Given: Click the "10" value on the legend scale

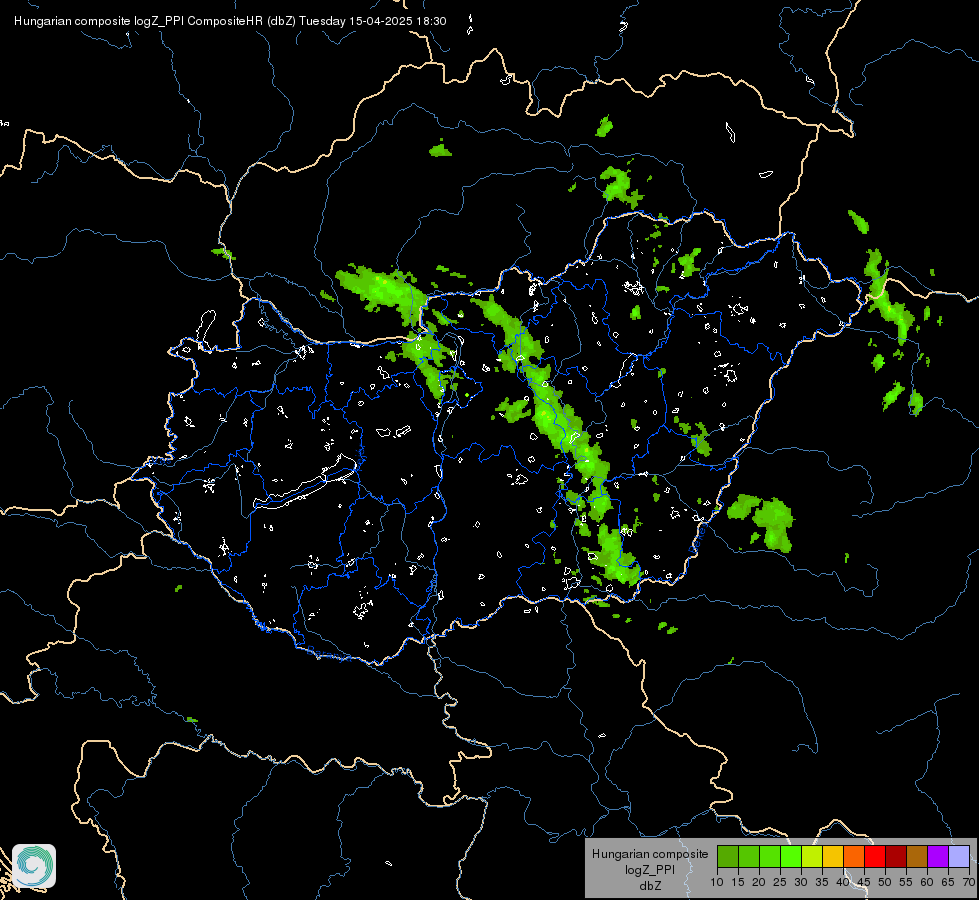Looking at the screenshot, I should click(717, 883).
